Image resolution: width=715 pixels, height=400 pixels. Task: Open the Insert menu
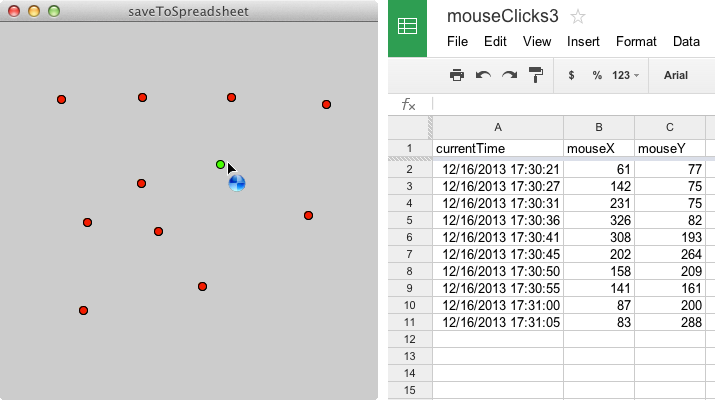click(583, 42)
